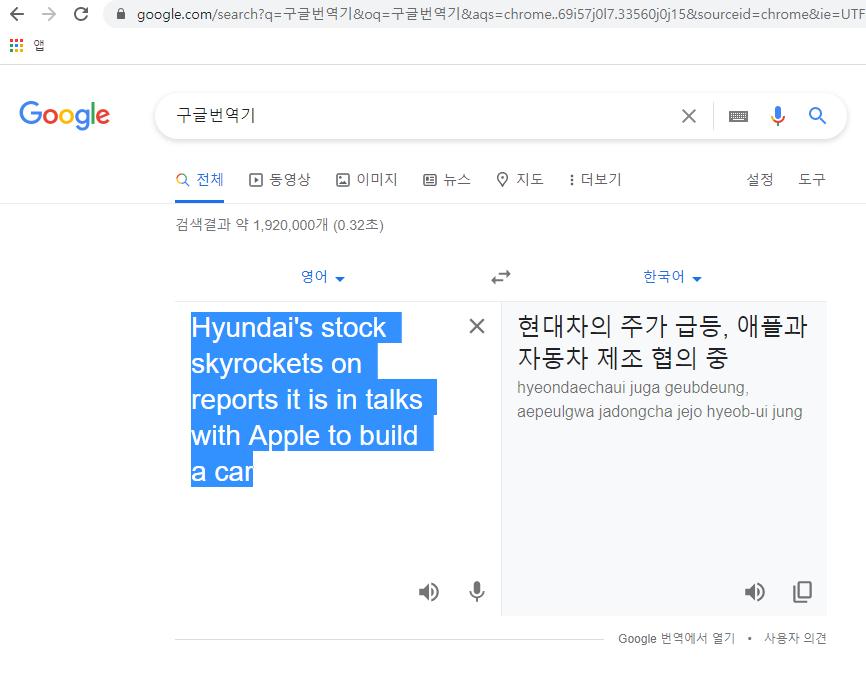Open the 더보기 more menu
Screen dimensions: 866x675
point(595,180)
